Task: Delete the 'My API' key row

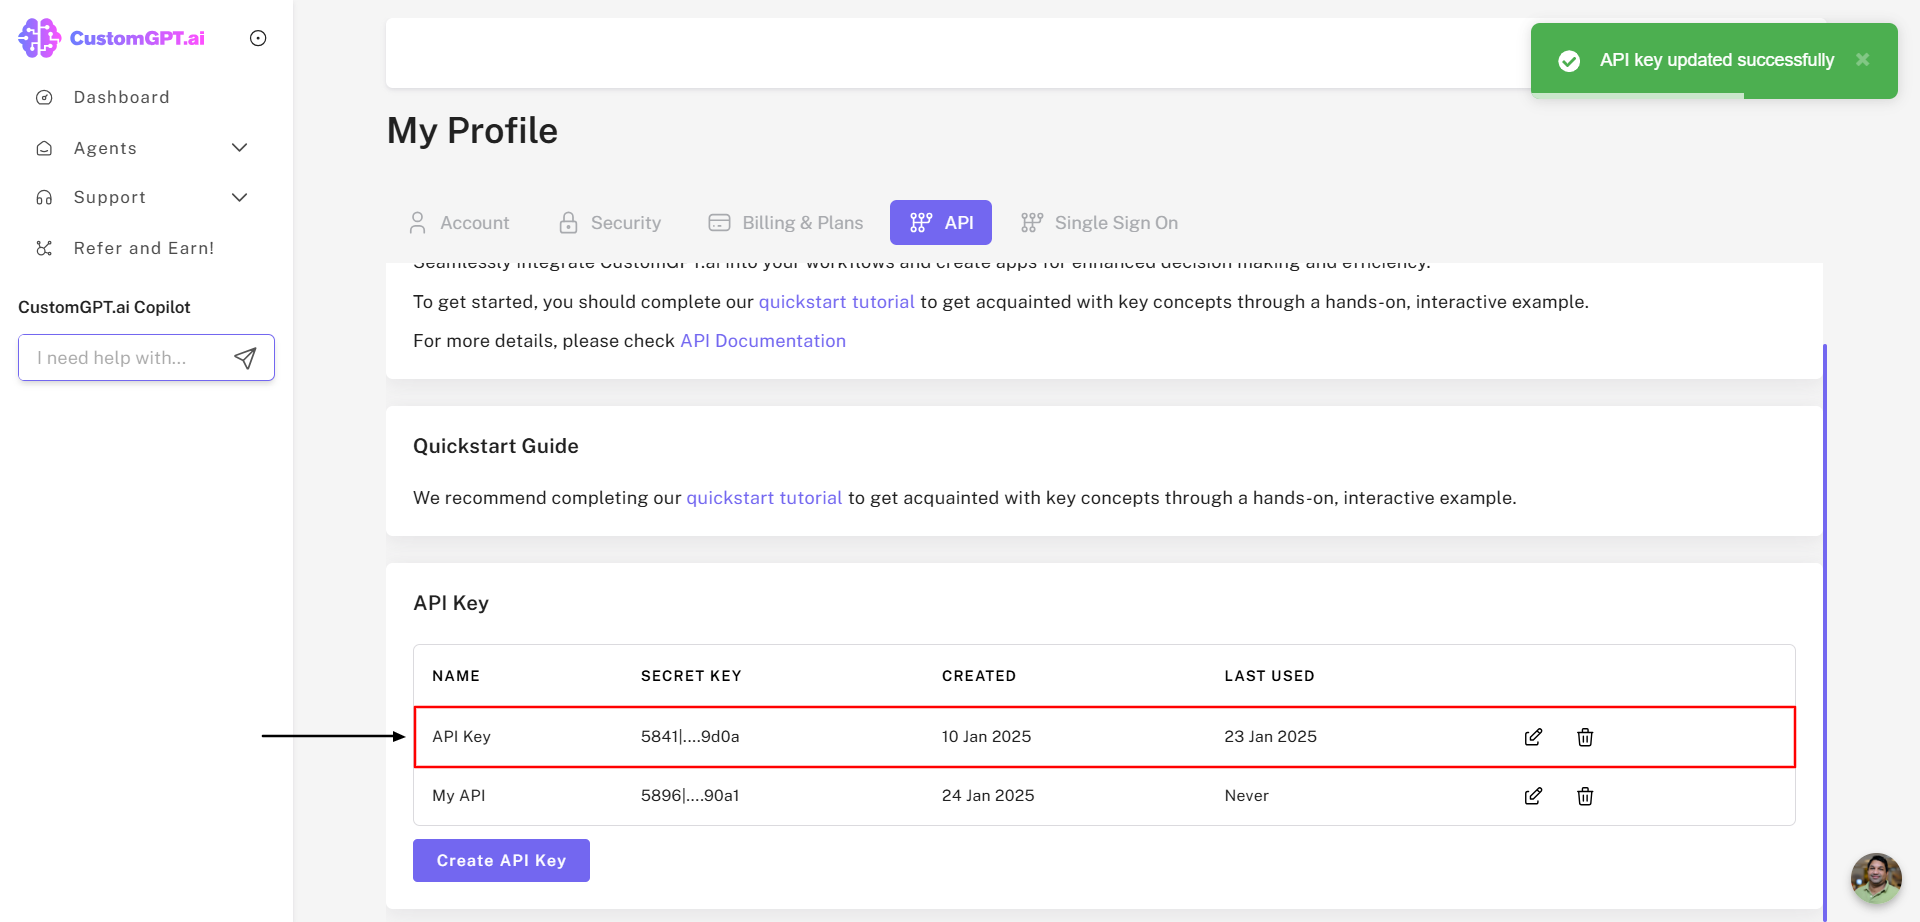Action: click(x=1585, y=796)
